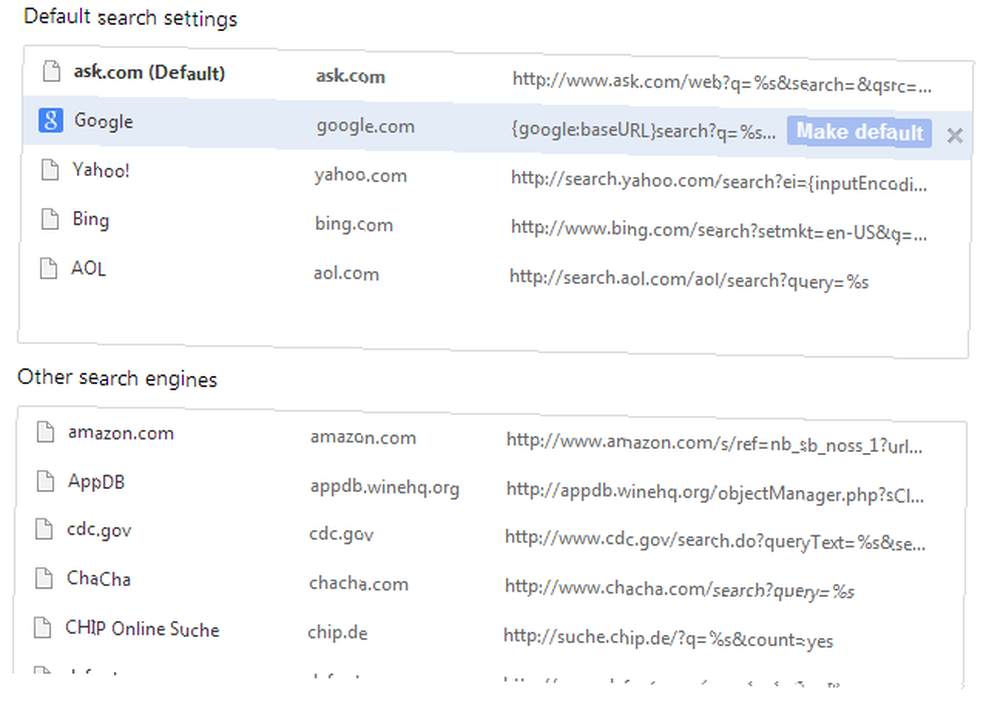Viewport: 1000px width, 703px height.
Task: Click the Other search engines heading
Action: (117, 378)
